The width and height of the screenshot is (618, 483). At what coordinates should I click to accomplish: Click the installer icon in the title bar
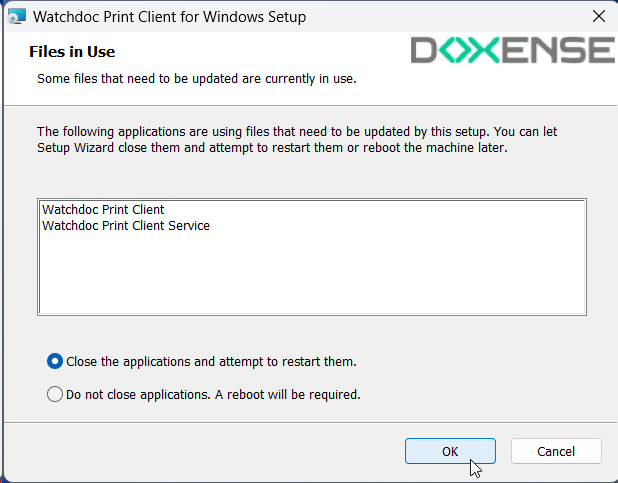17,17
